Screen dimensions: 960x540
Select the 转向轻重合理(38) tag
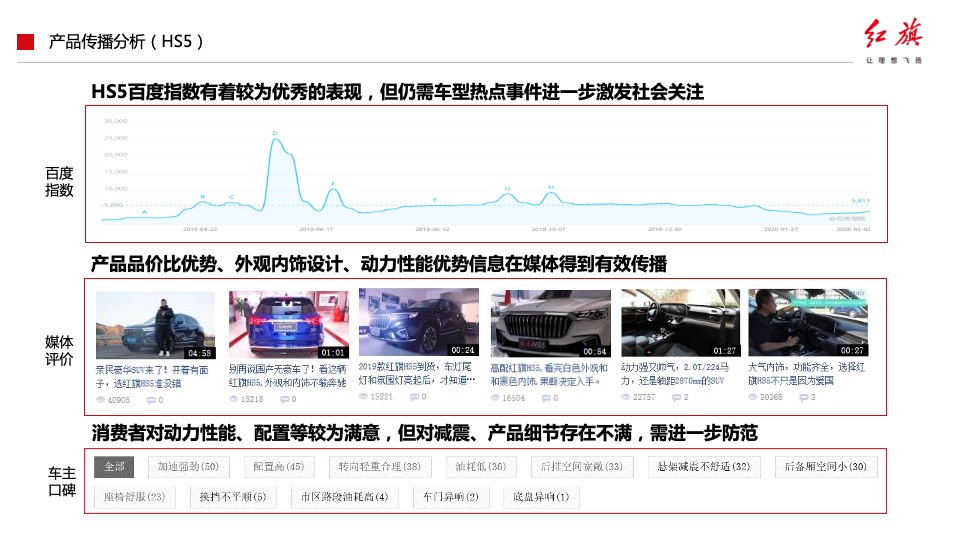(380, 467)
